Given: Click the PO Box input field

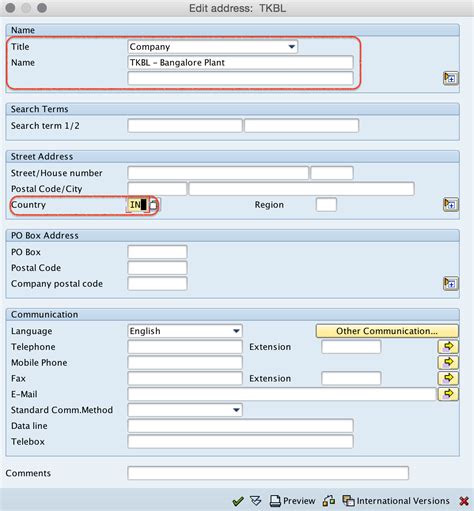Looking at the screenshot, I should coord(157,252).
